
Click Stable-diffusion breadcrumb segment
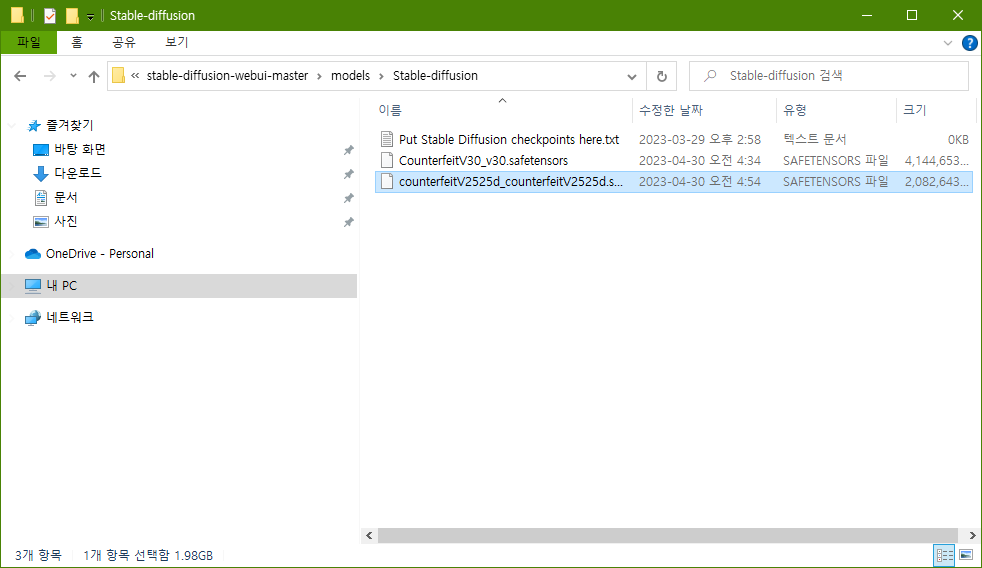(435, 76)
